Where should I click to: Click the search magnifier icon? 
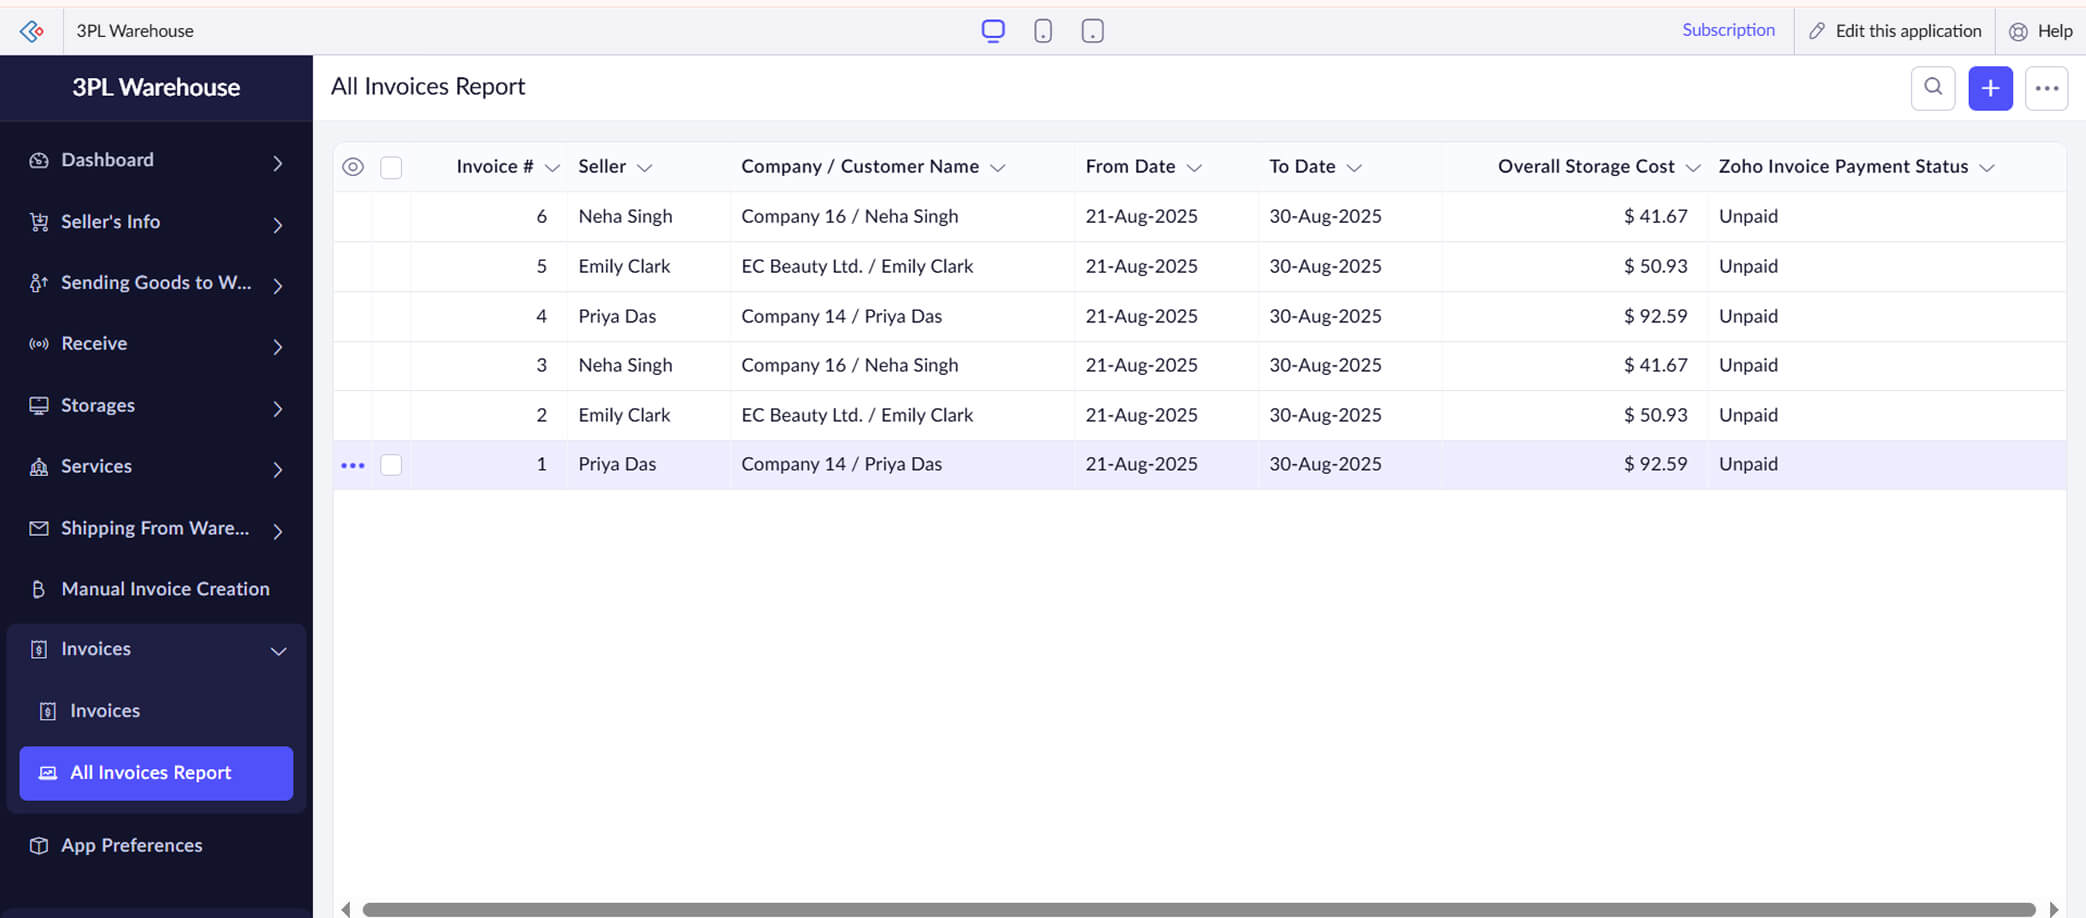pyautogui.click(x=1932, y=88)
